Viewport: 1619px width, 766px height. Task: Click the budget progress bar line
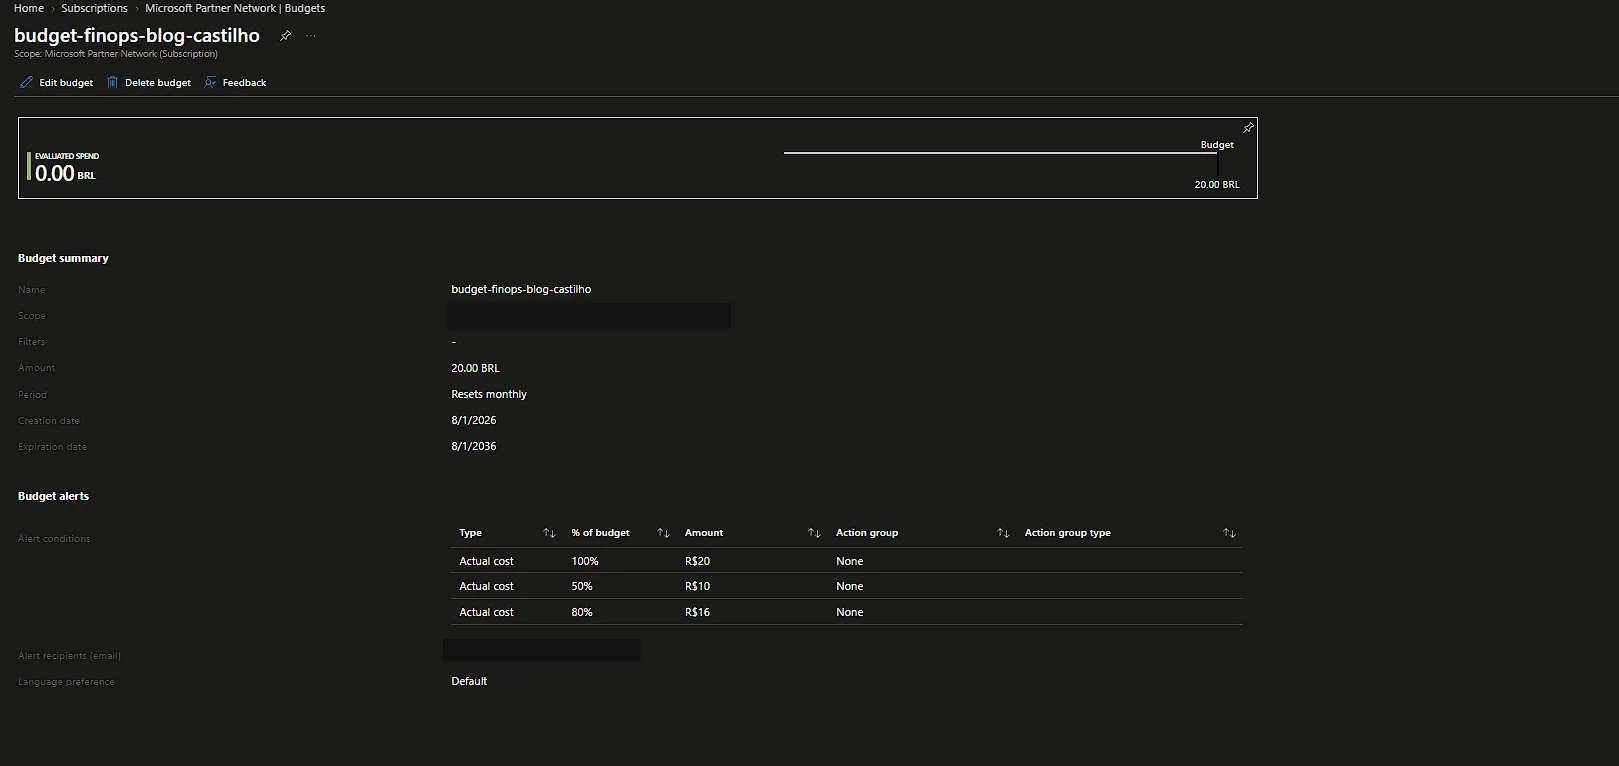pos(1000,153)
